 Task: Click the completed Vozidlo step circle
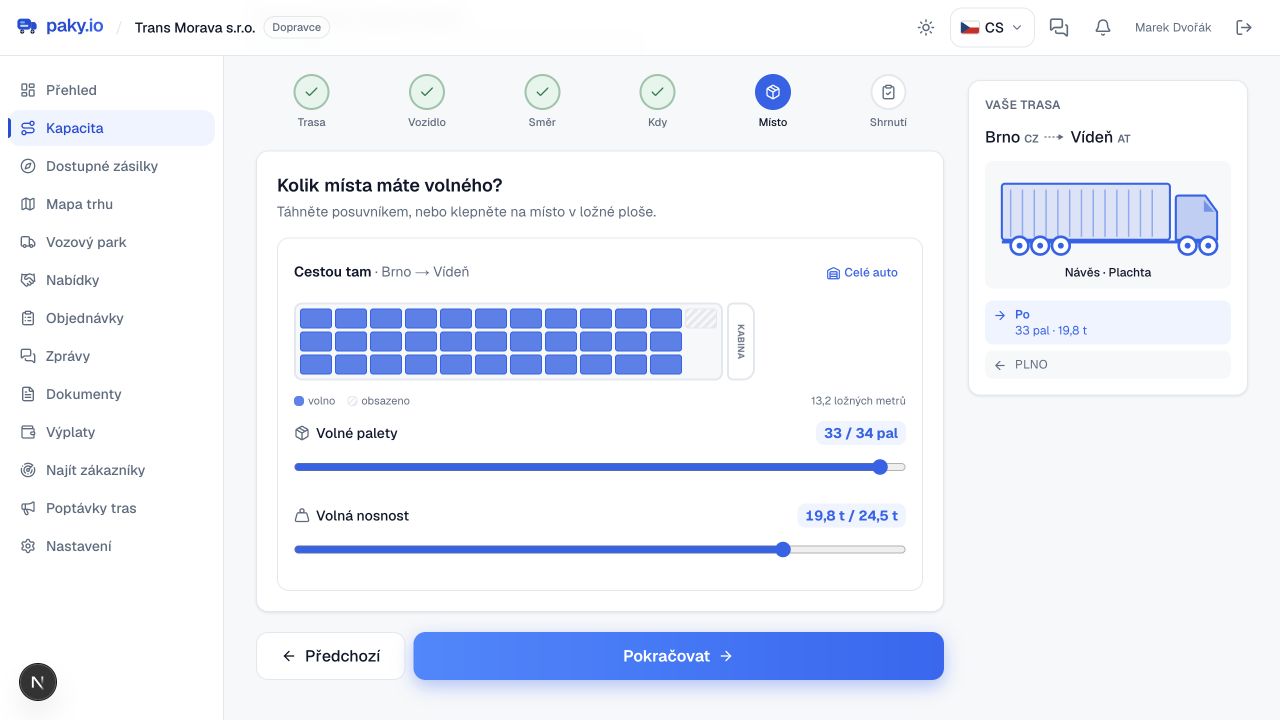(427, 92)
